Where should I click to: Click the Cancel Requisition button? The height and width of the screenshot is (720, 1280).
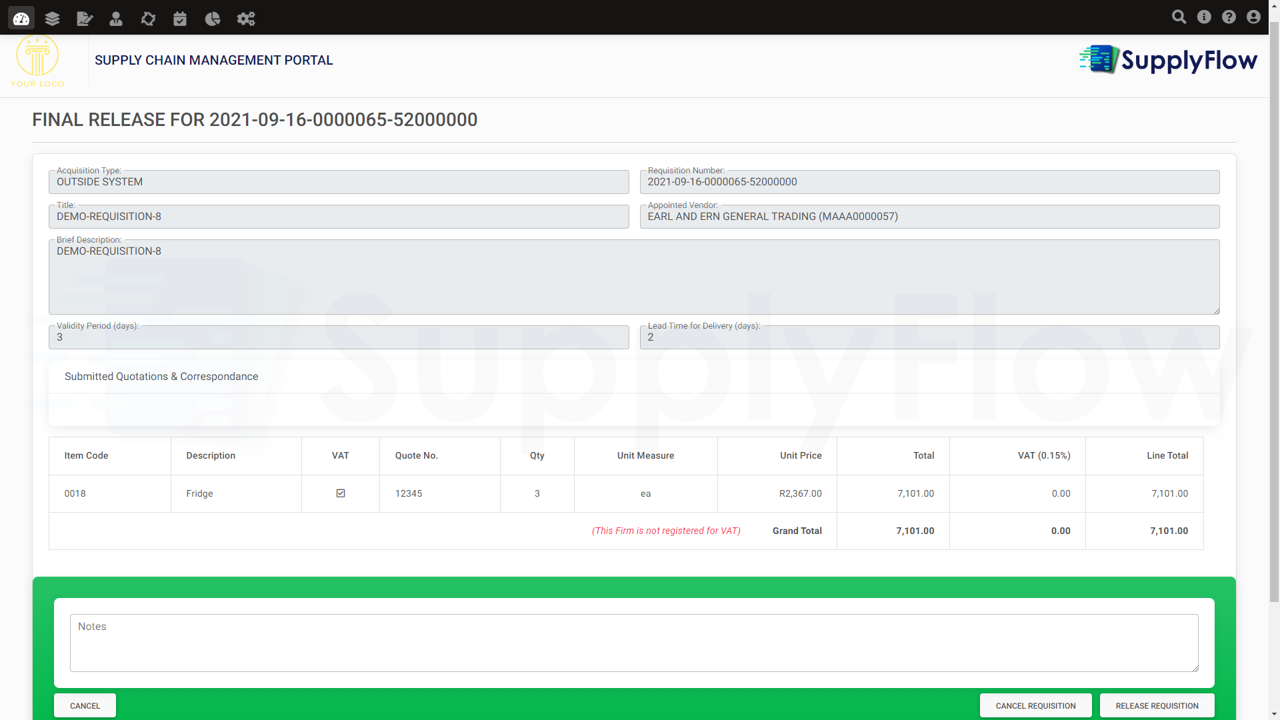pos(1035,705)
